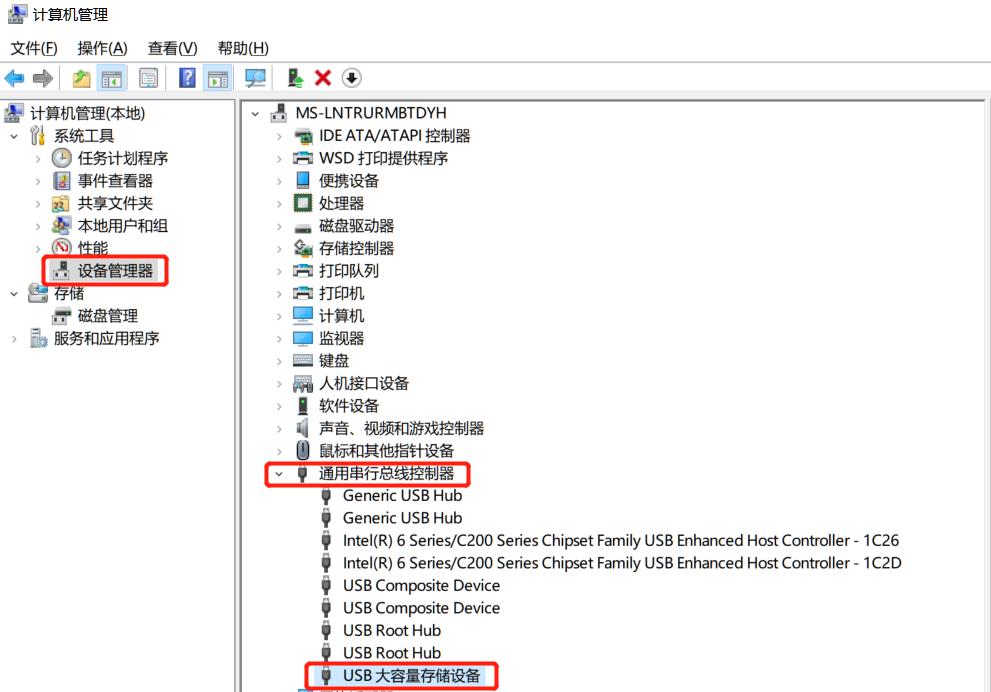Select 计算机管理(本地) root node
This screenshot has height=692, width=991.
point(87,113)
